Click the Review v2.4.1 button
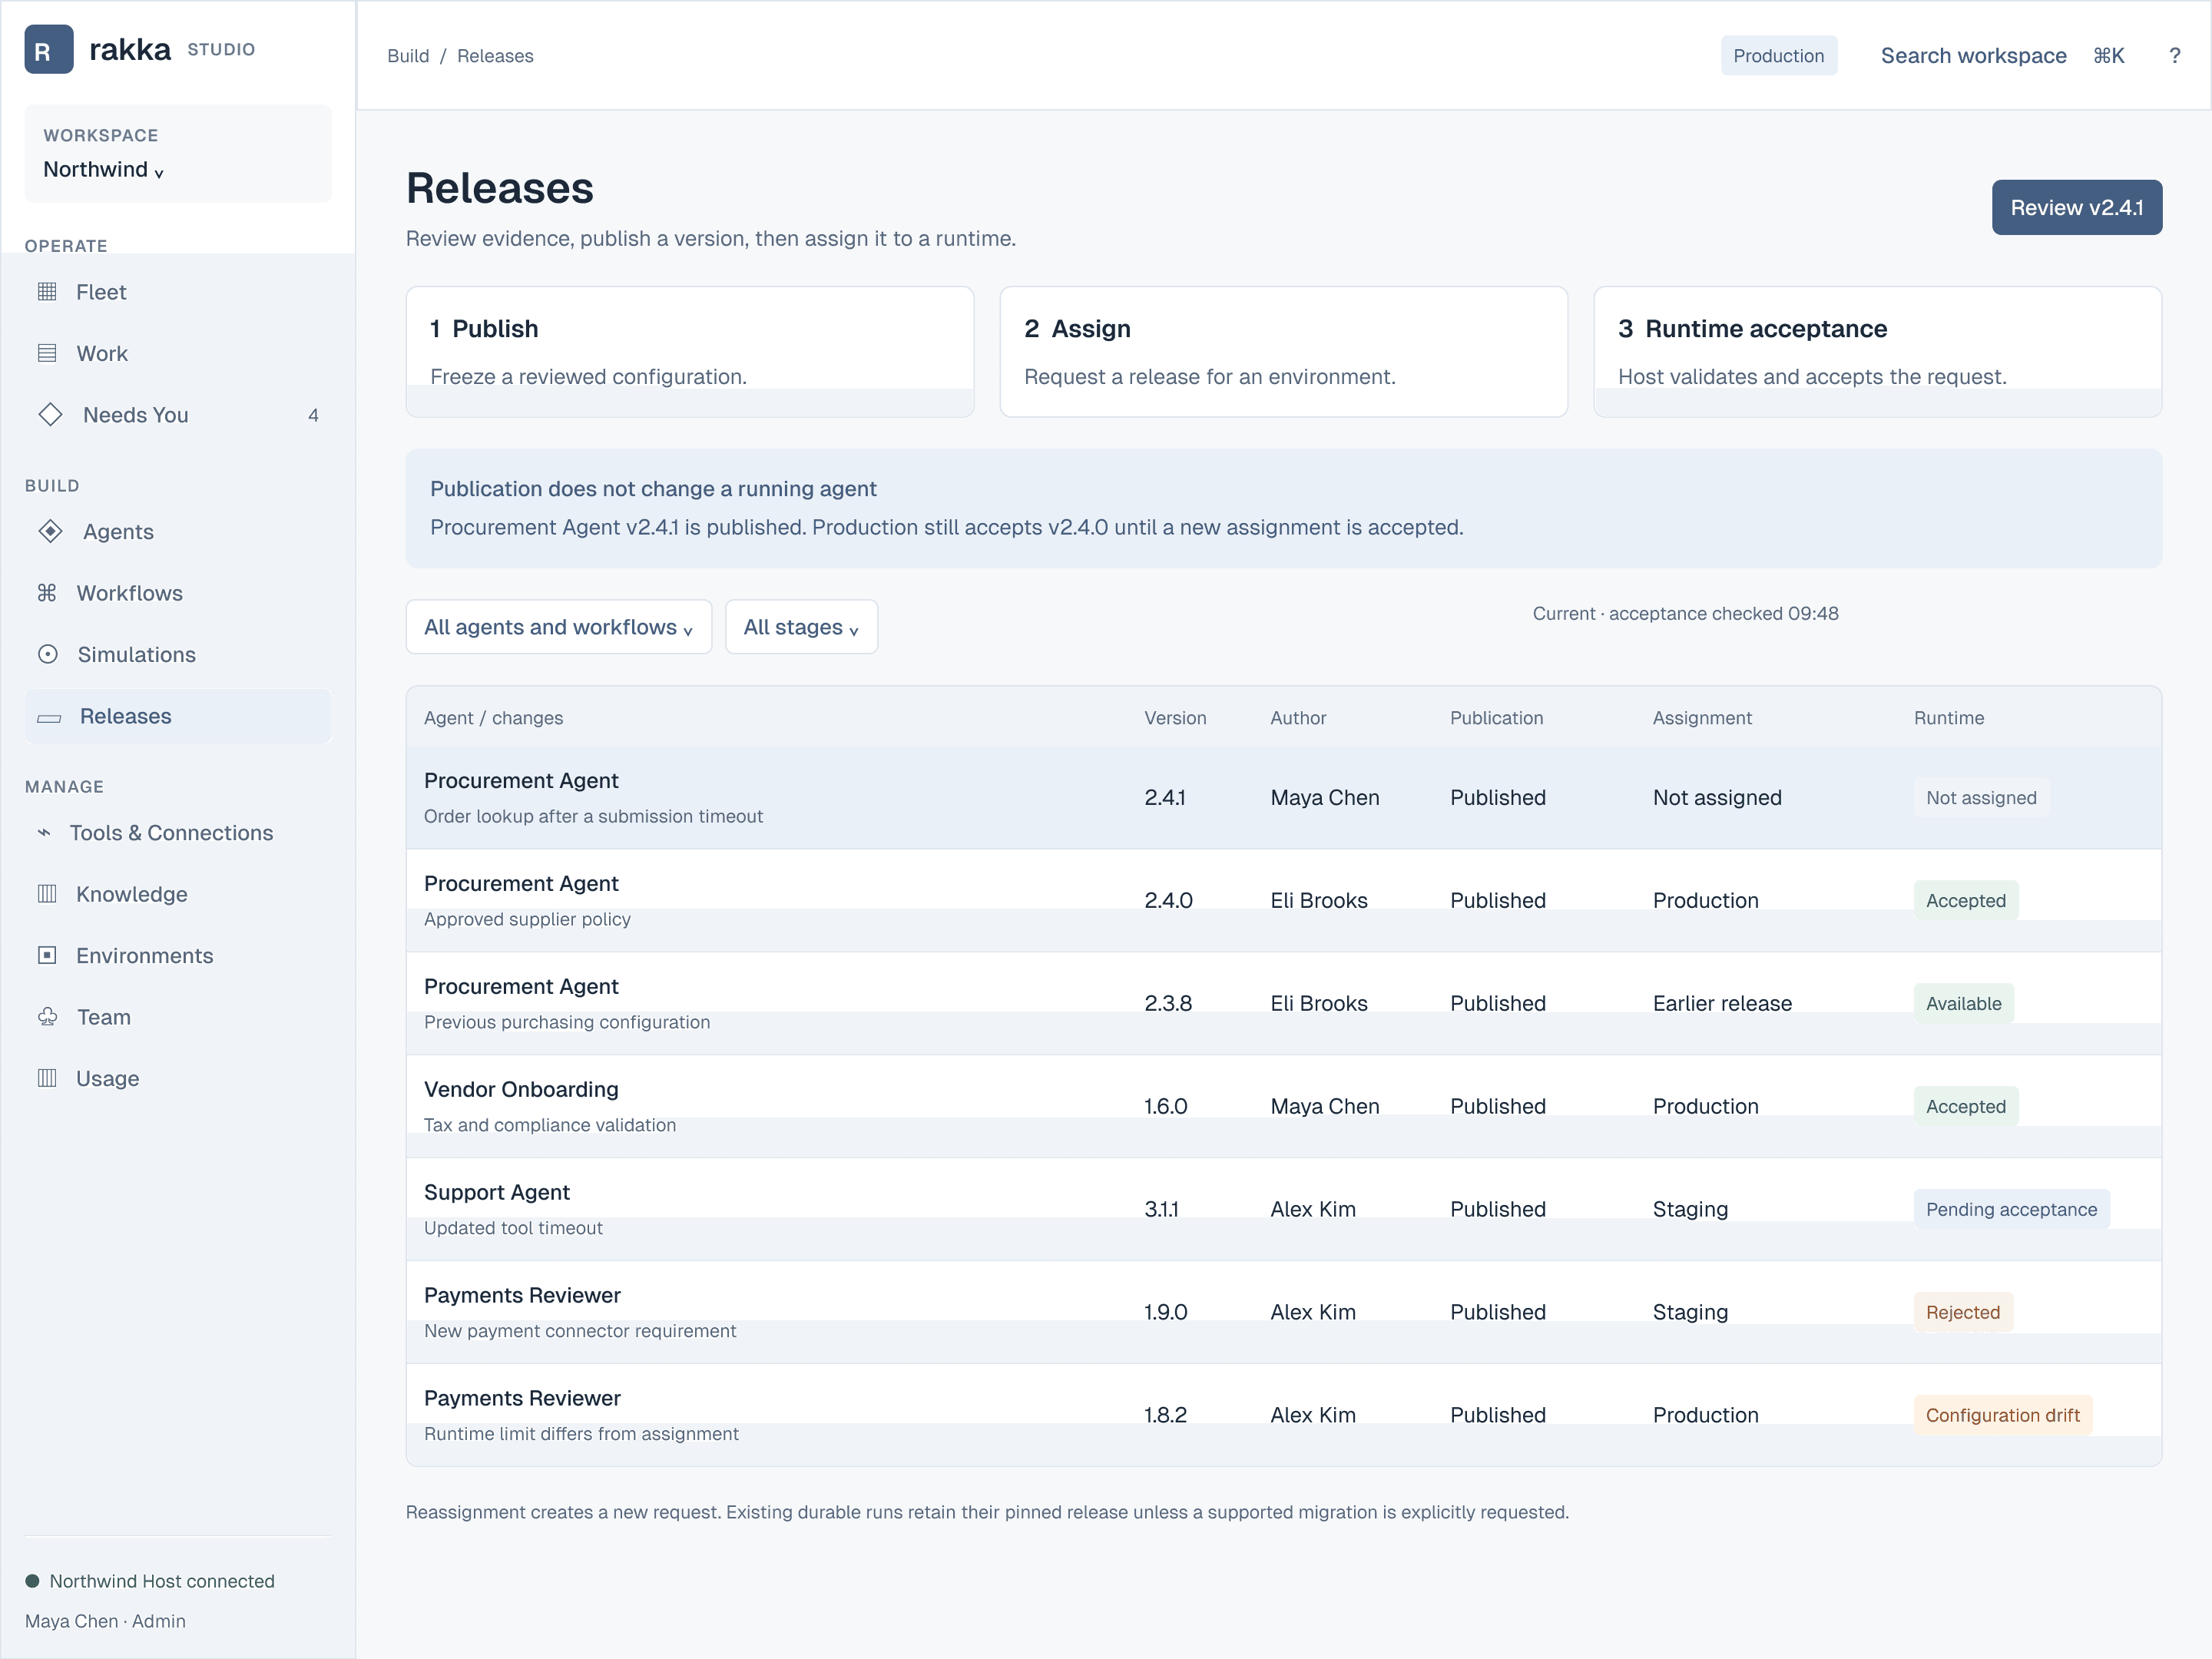The width and height of the screenshot is (2212, 1659). [2076, 208]
